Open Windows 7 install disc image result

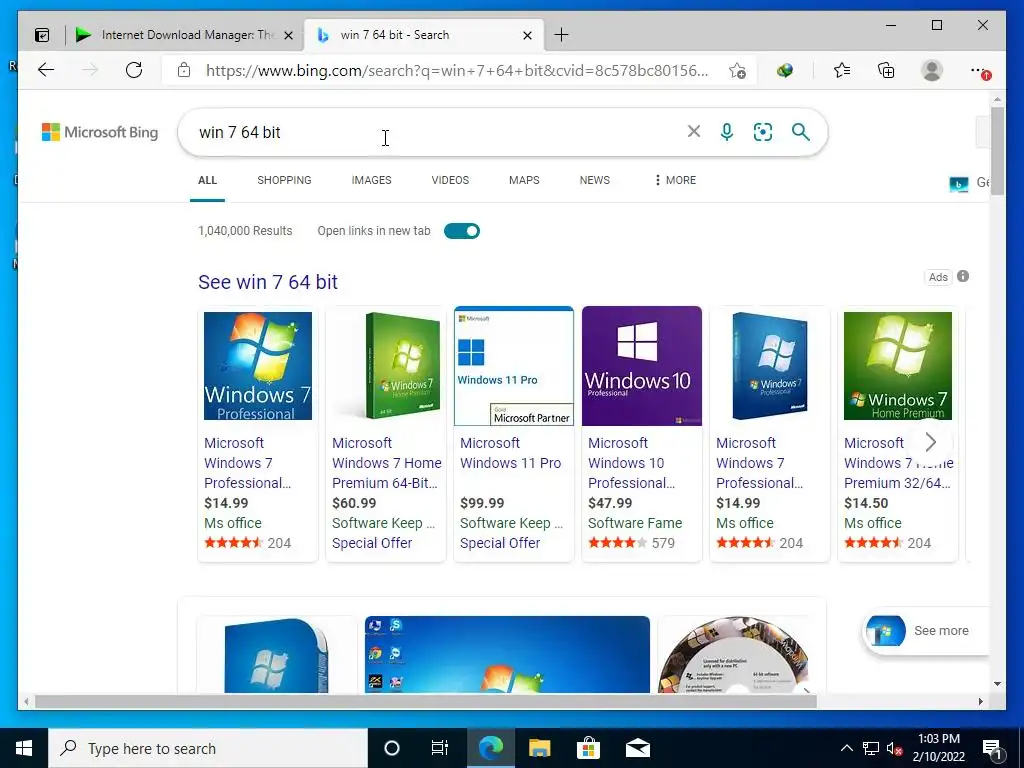tap(734, 654)
